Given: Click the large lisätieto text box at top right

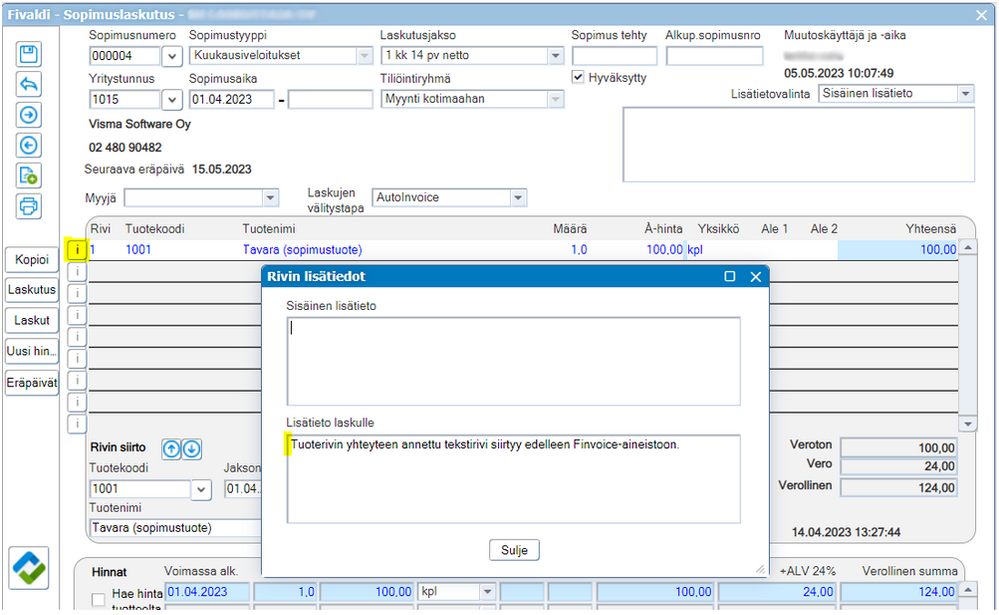Looking at the screenshot, I should tap(799, 145).
